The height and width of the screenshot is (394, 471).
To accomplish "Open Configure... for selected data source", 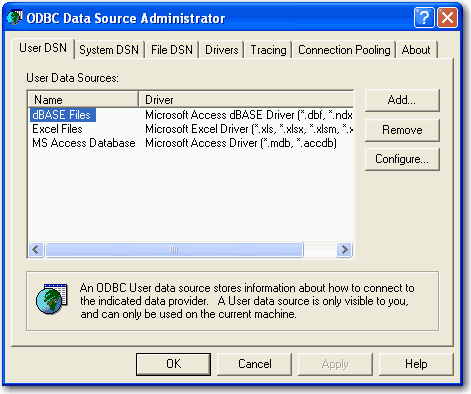I will (x=402, y=159).
